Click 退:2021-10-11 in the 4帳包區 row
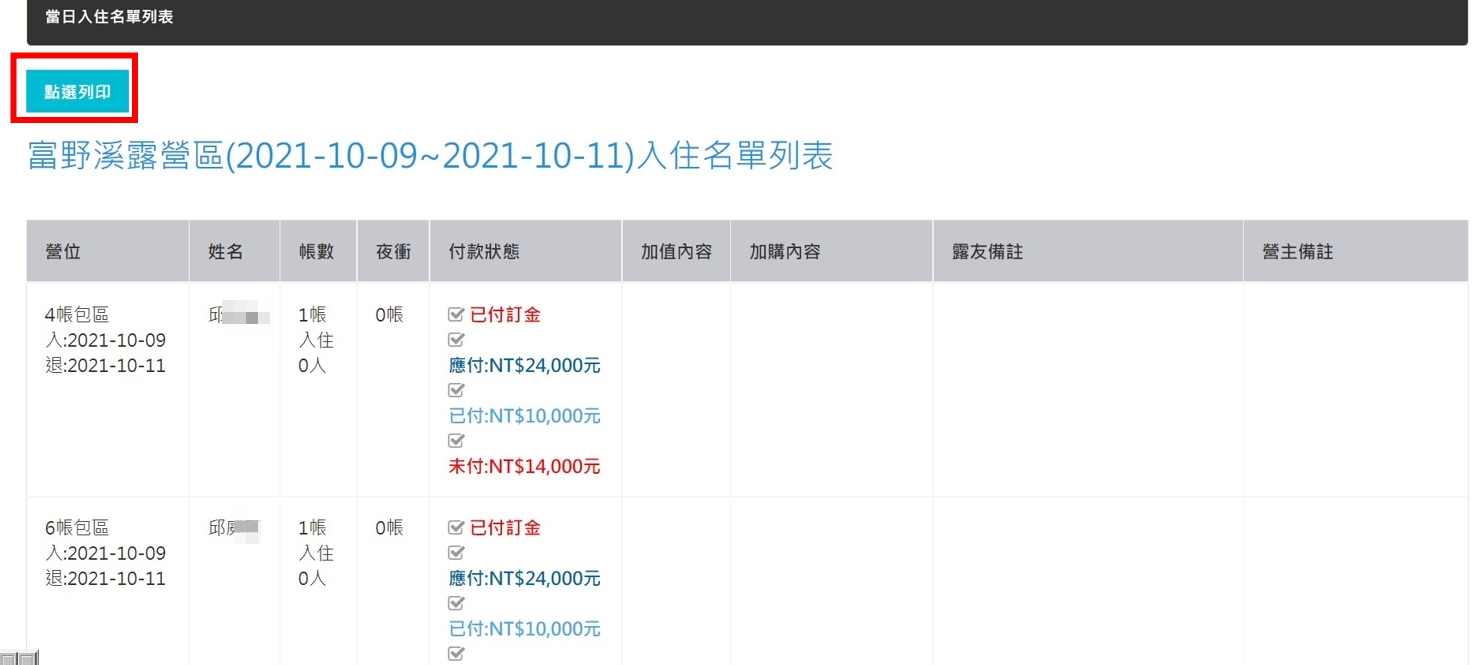The width and height of the screenshot is (1476, 665). tap(106, 365)
